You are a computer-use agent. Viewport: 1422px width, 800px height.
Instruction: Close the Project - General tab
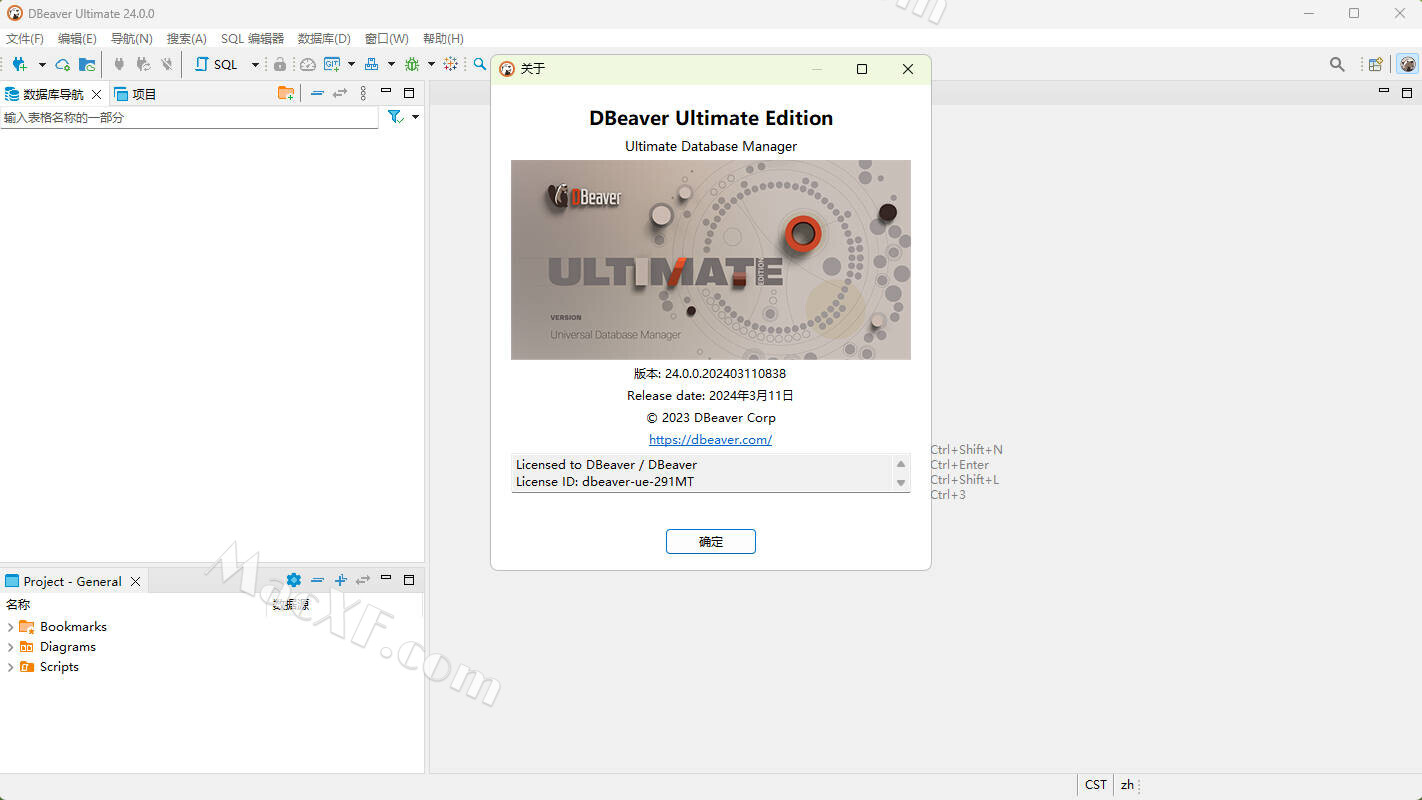(x=135, y=581)
